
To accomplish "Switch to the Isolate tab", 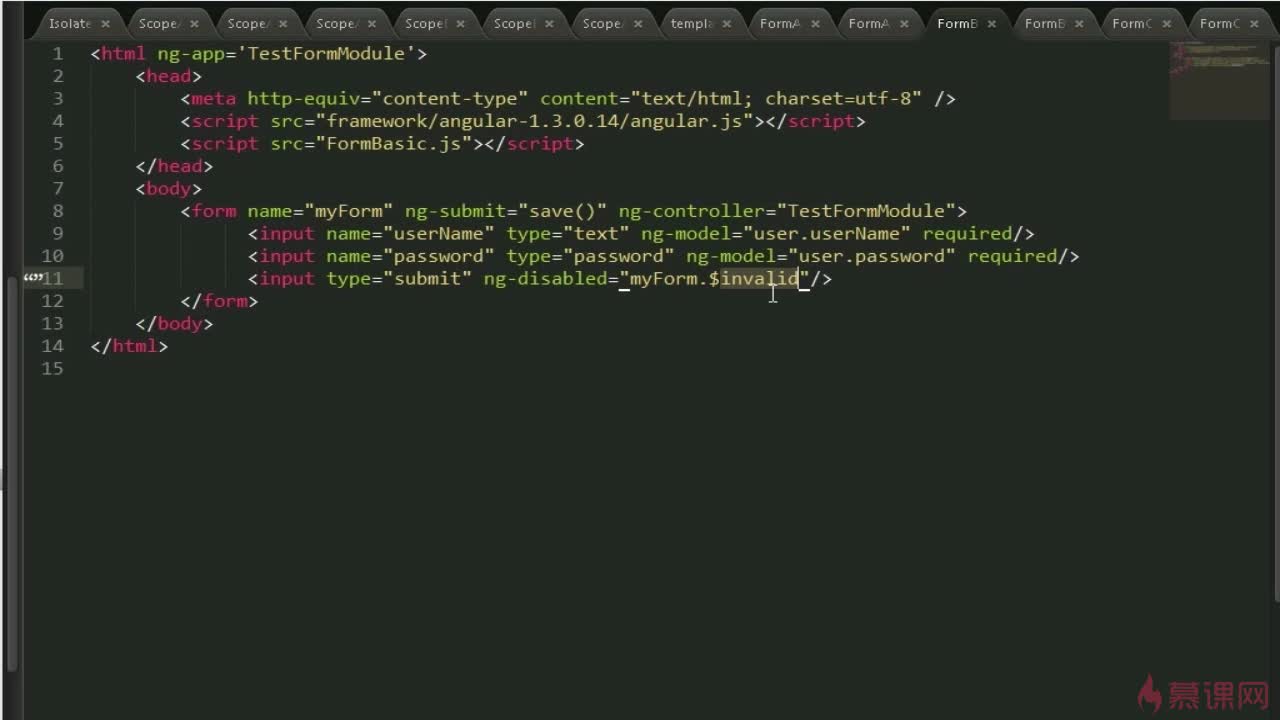I will click(x=69, y=23).
